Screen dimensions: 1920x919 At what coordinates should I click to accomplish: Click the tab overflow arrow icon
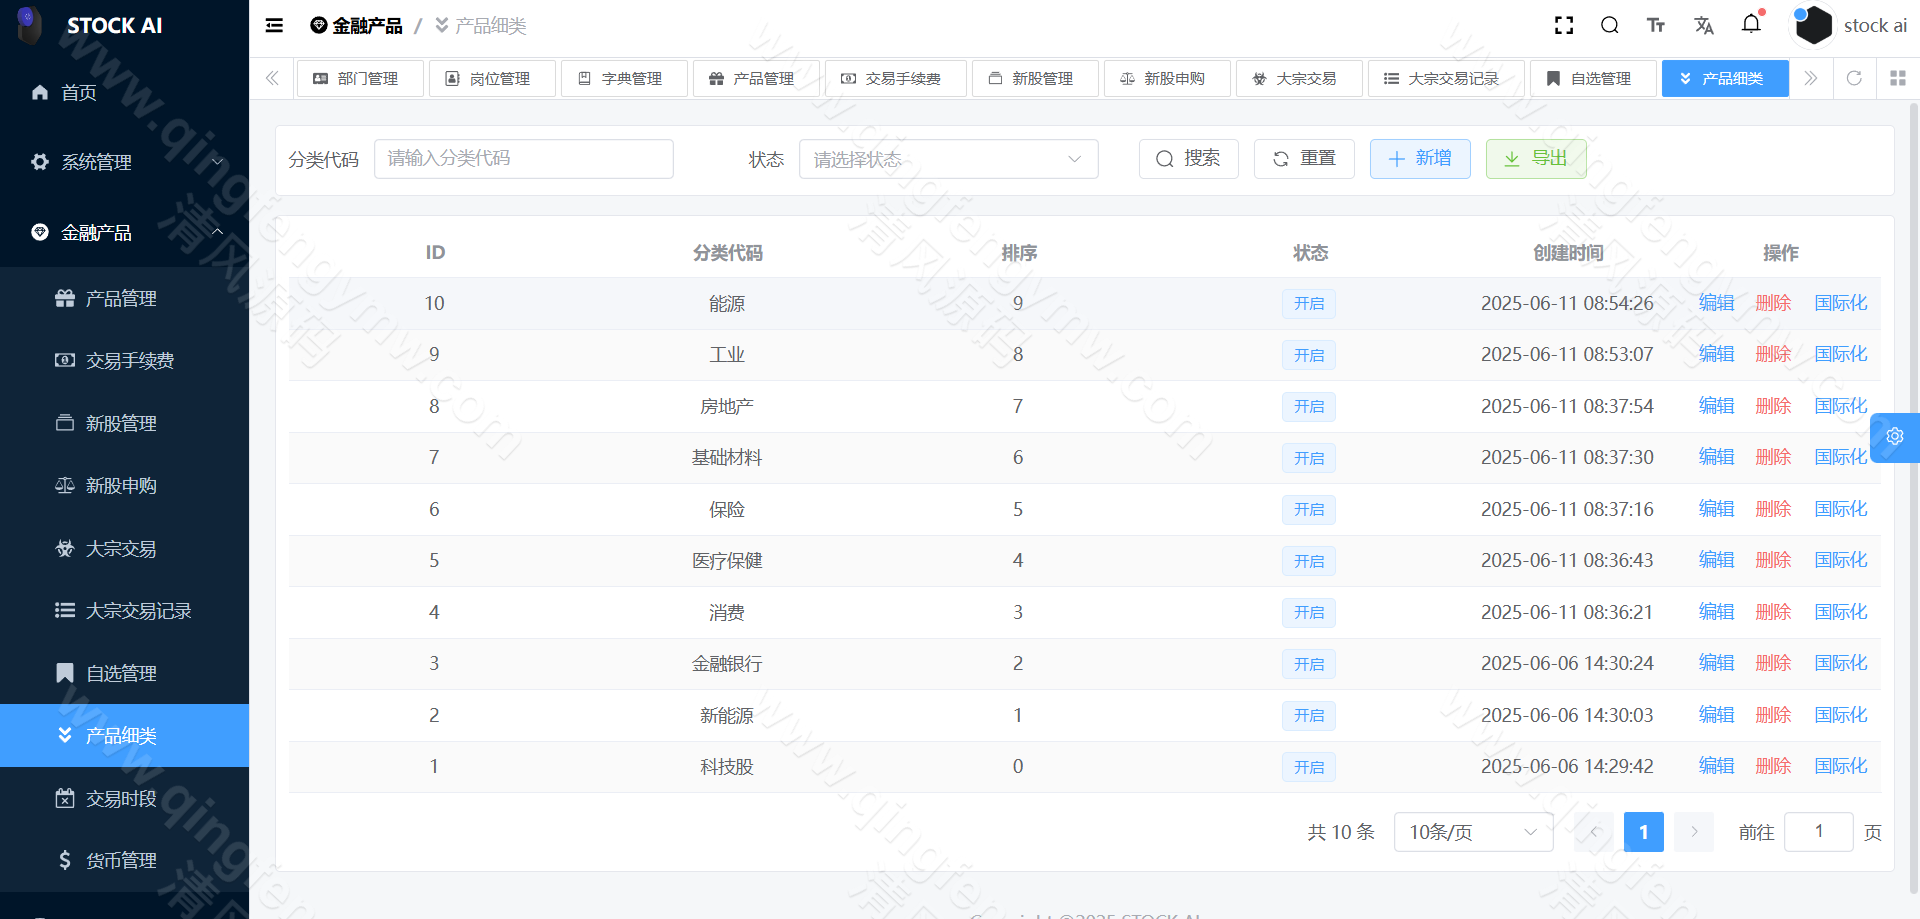(x=1811, y=78)
